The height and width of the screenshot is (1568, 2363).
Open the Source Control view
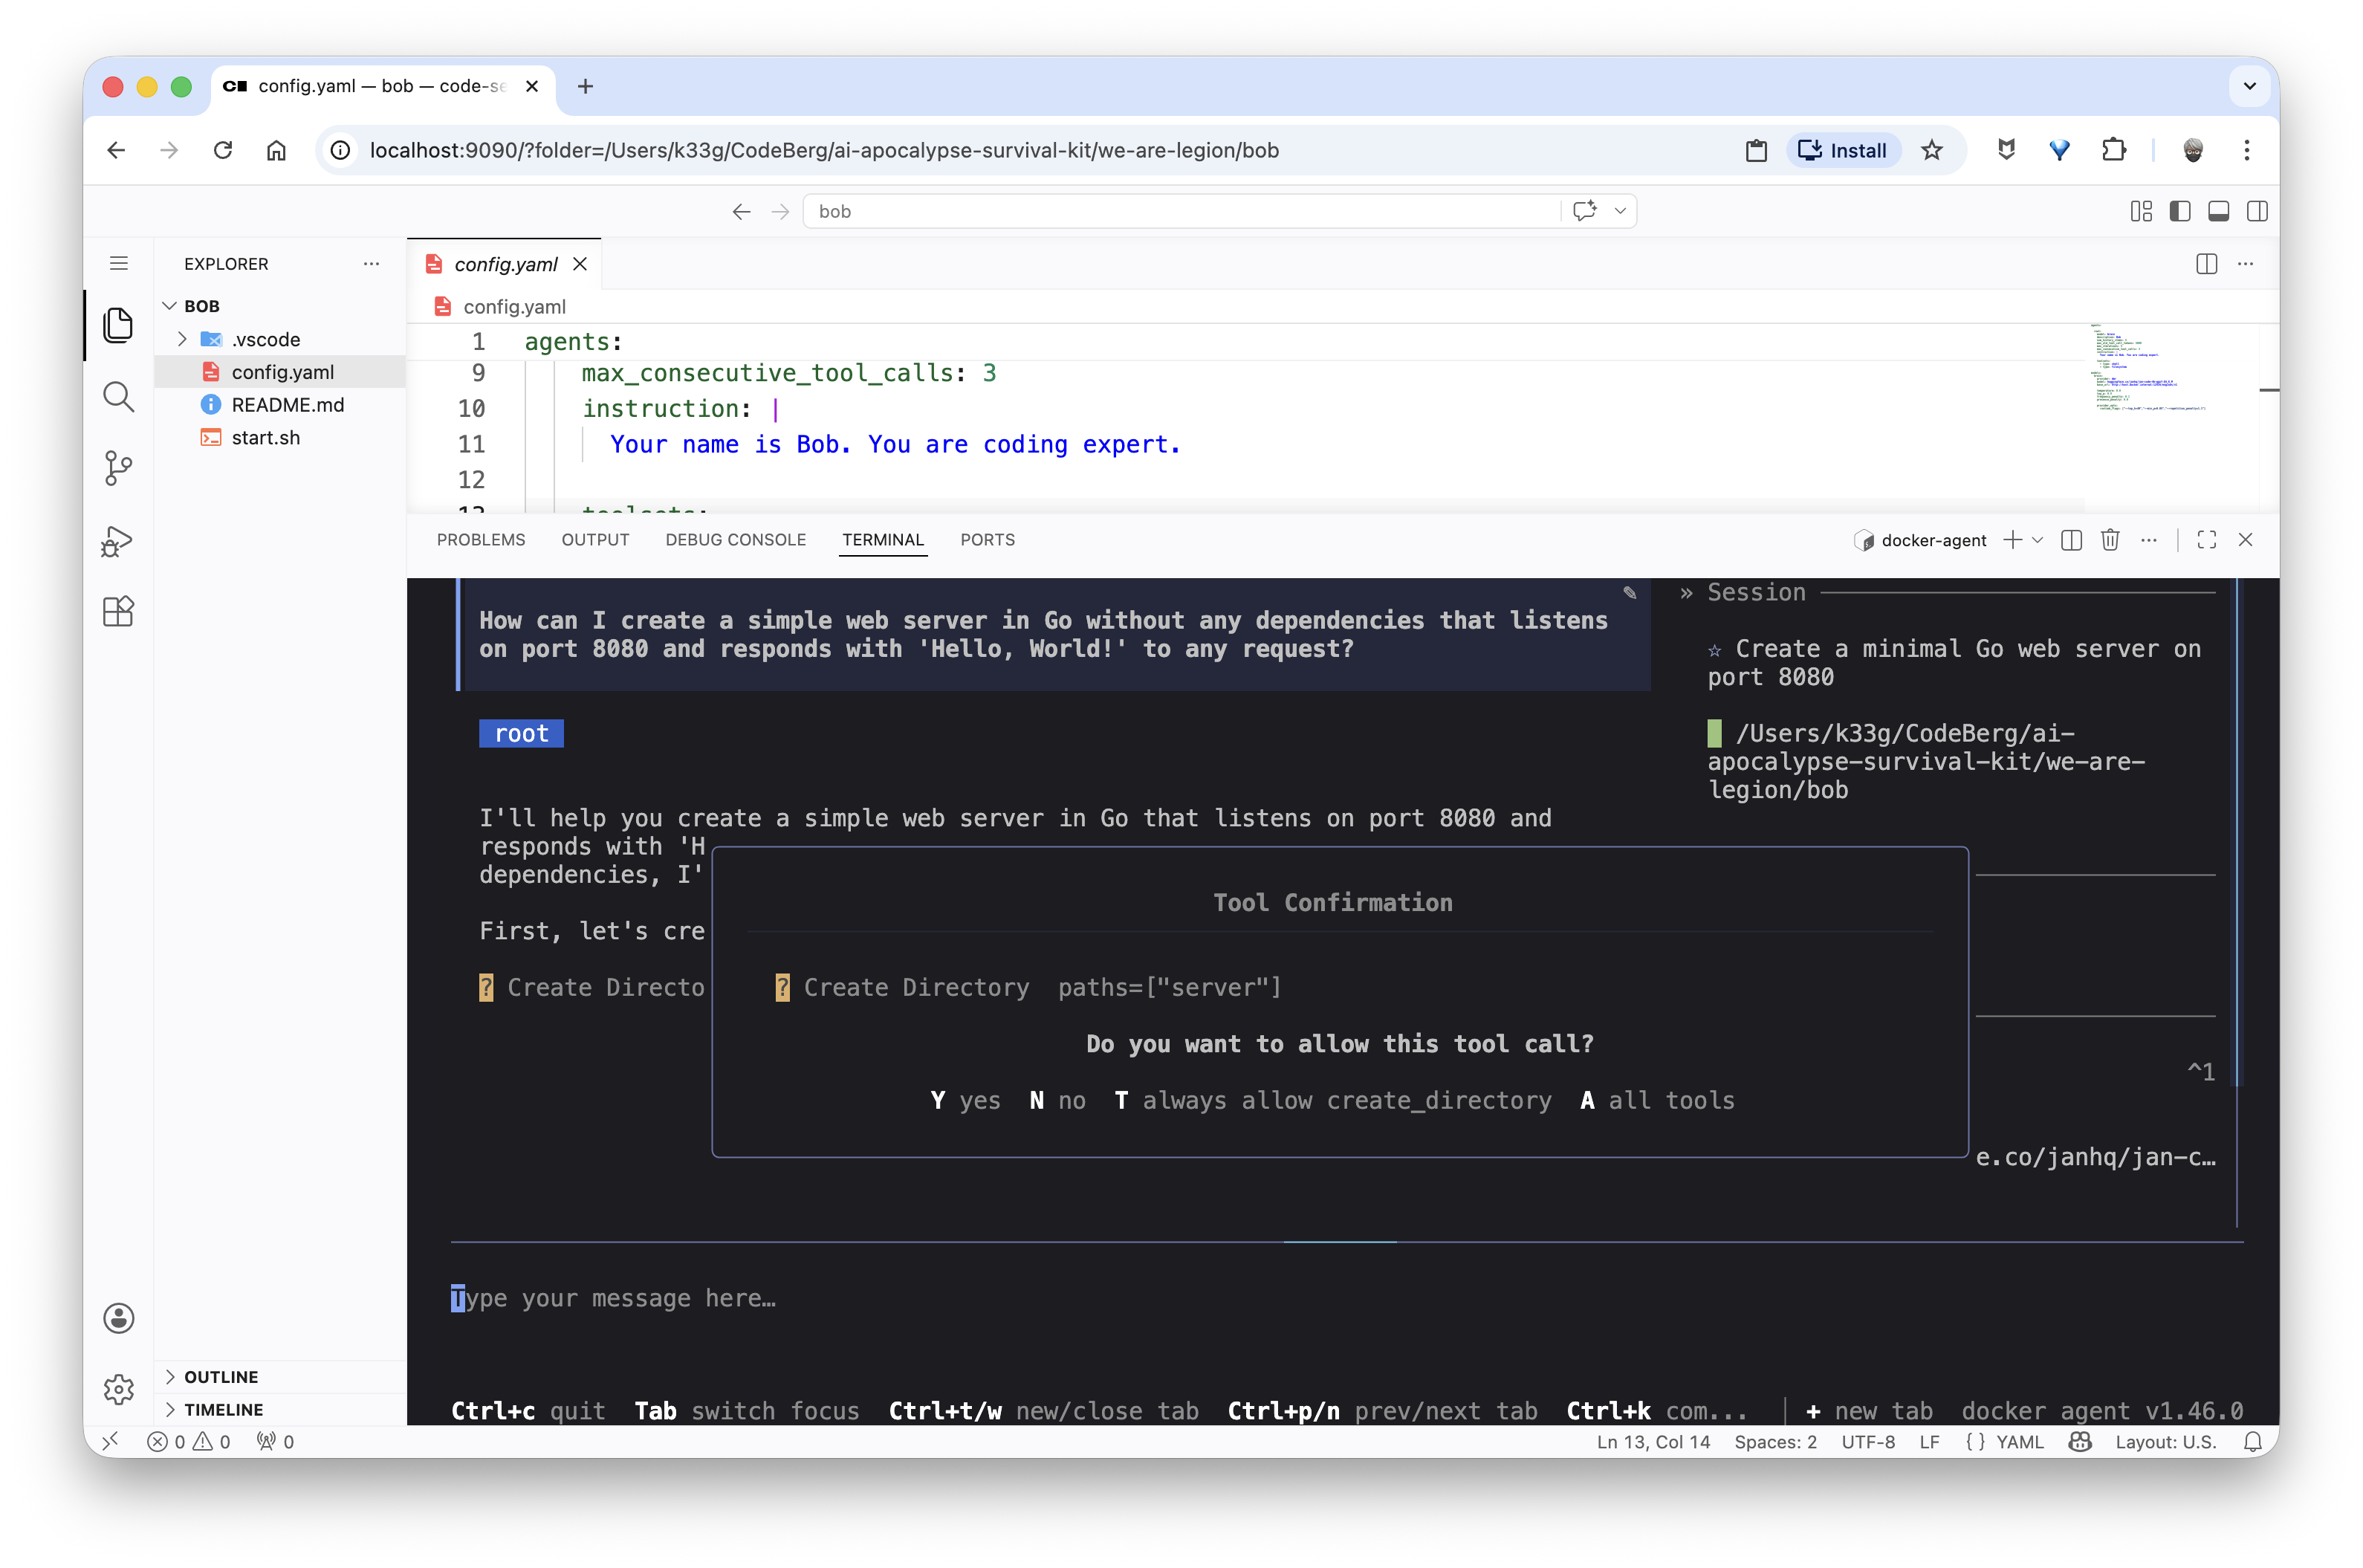click(x=118, y=468)
